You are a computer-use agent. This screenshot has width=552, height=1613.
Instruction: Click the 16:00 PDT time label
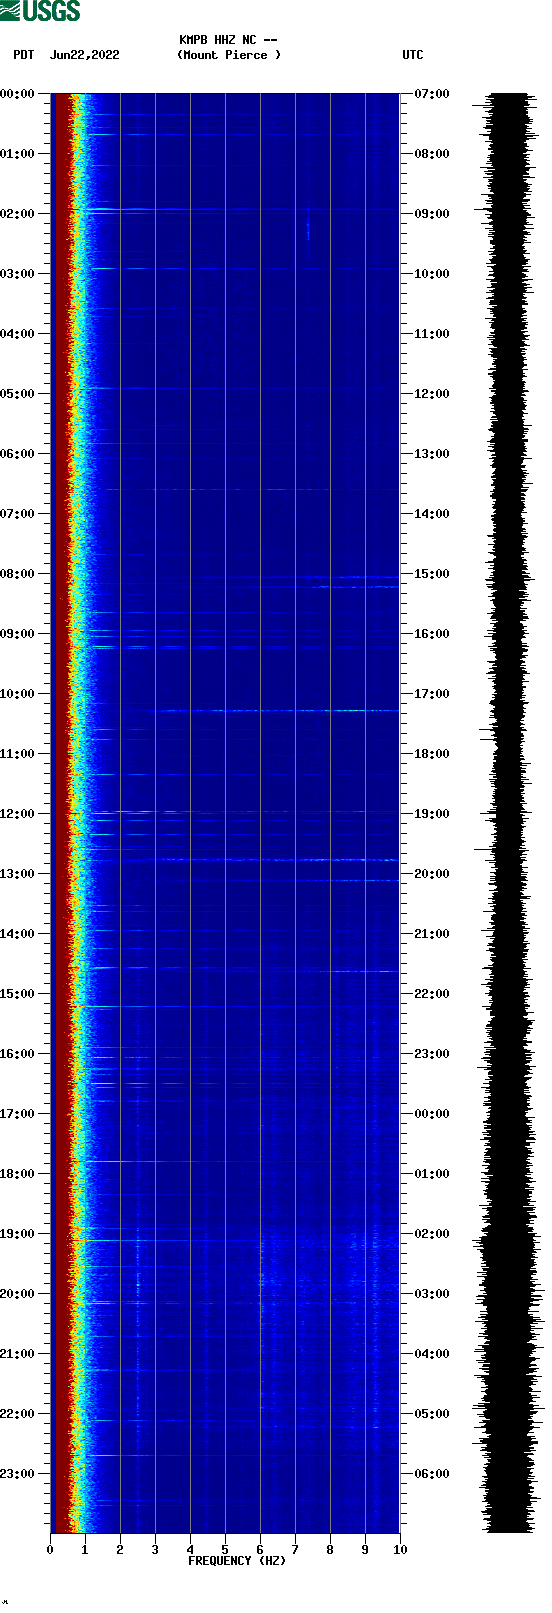coord(17,1054)
